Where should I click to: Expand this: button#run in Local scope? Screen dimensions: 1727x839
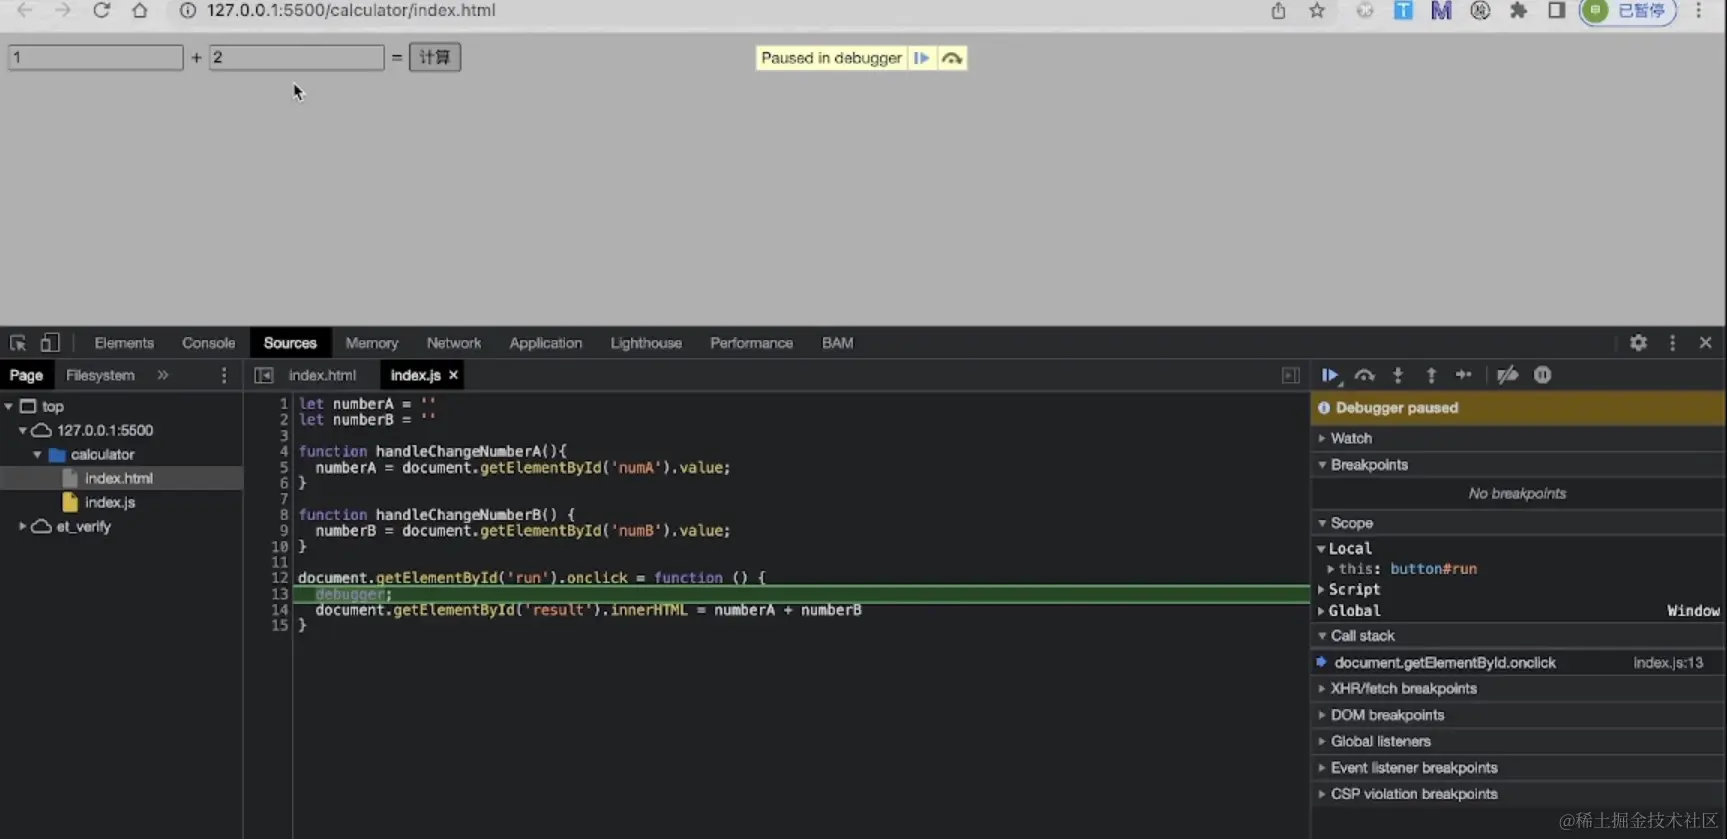(x=1331, y=569)
